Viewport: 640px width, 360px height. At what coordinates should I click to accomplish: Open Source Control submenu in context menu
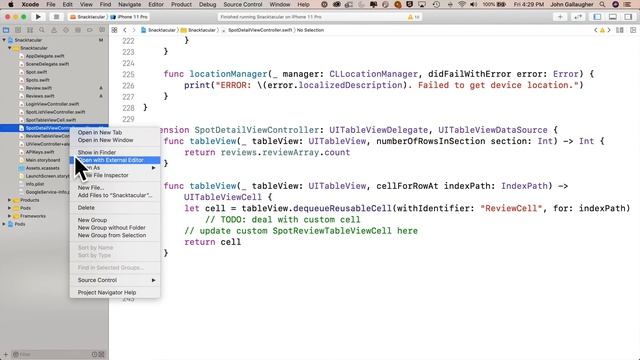tap(115, 280)
